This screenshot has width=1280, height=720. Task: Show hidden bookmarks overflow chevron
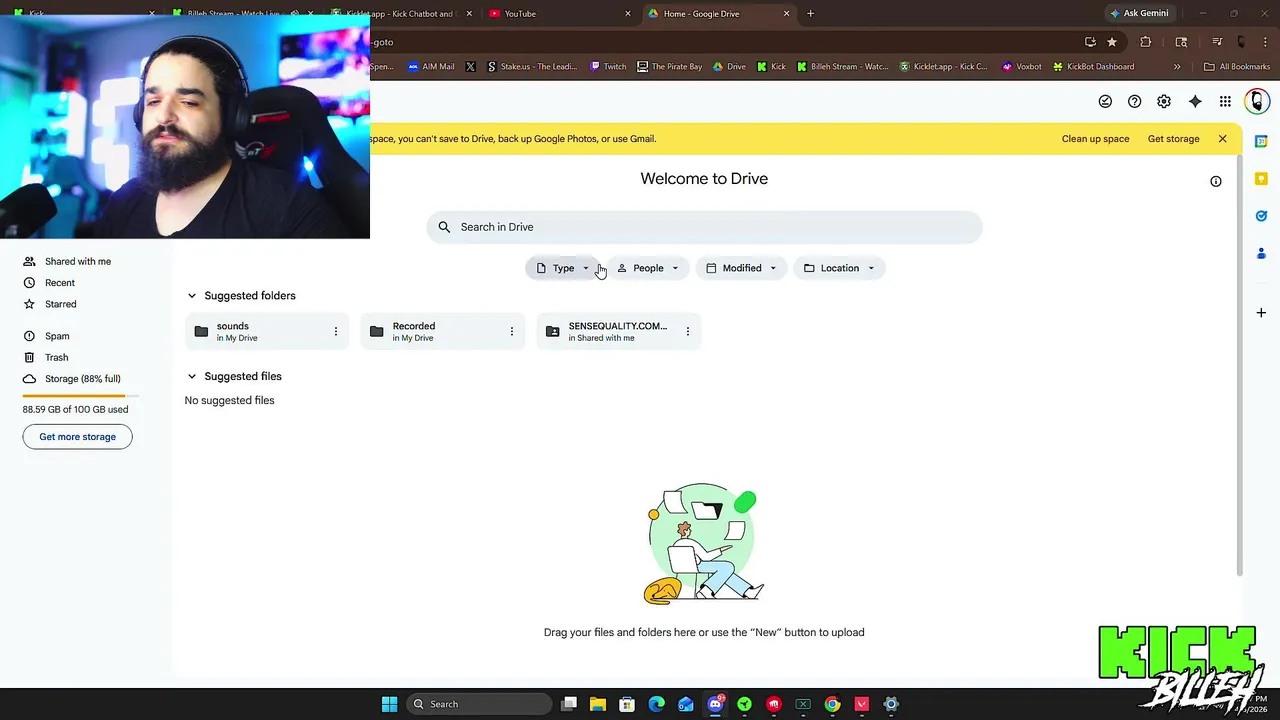pos(1177,67)
